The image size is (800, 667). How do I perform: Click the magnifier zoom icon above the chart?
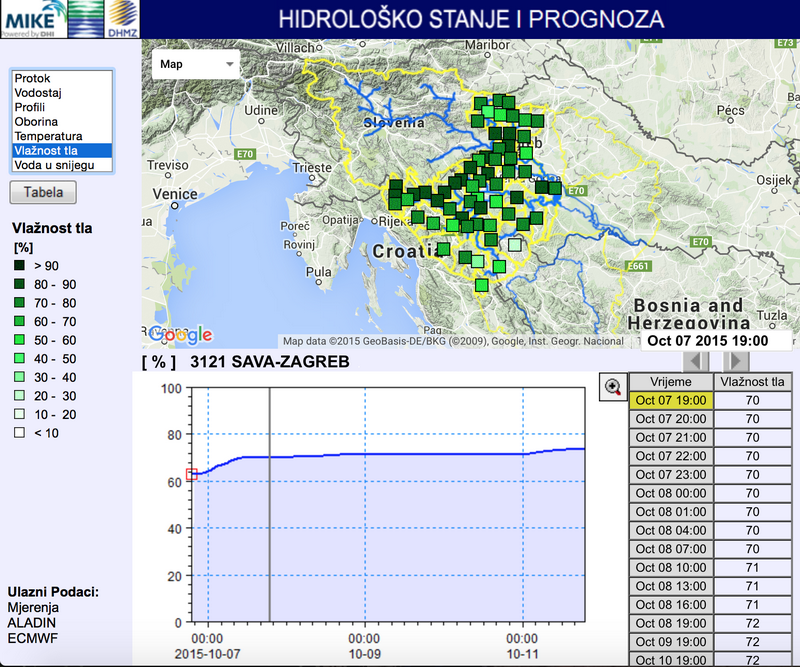coord(613,387)
